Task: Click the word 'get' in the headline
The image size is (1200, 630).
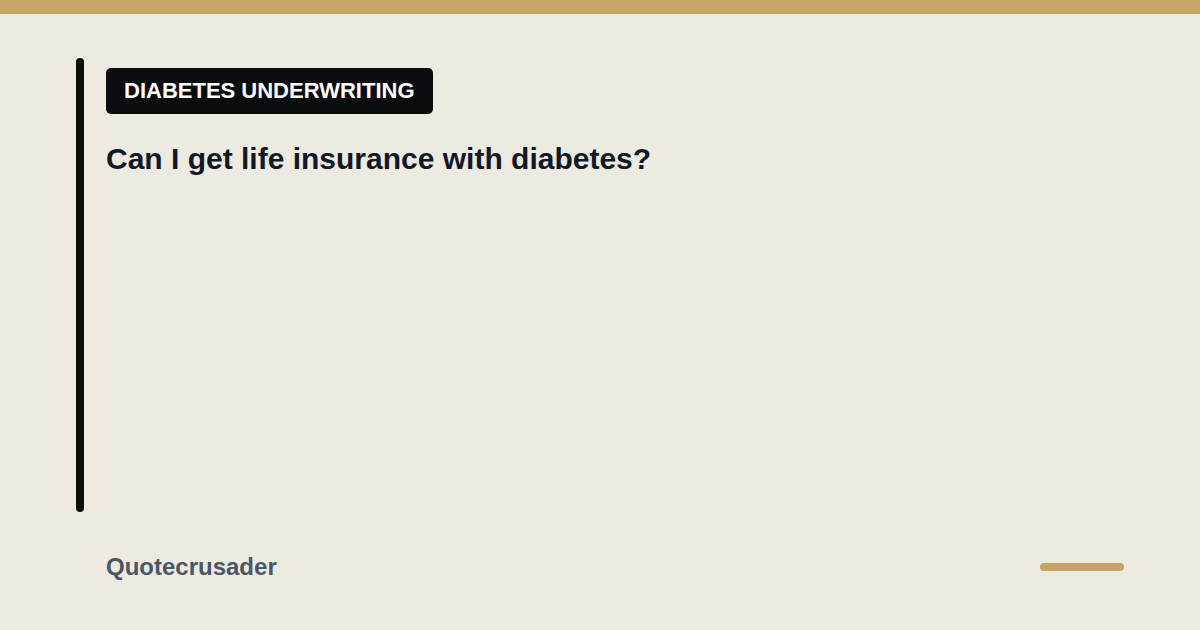Action: pyautogui.click(x=209, y=162)
